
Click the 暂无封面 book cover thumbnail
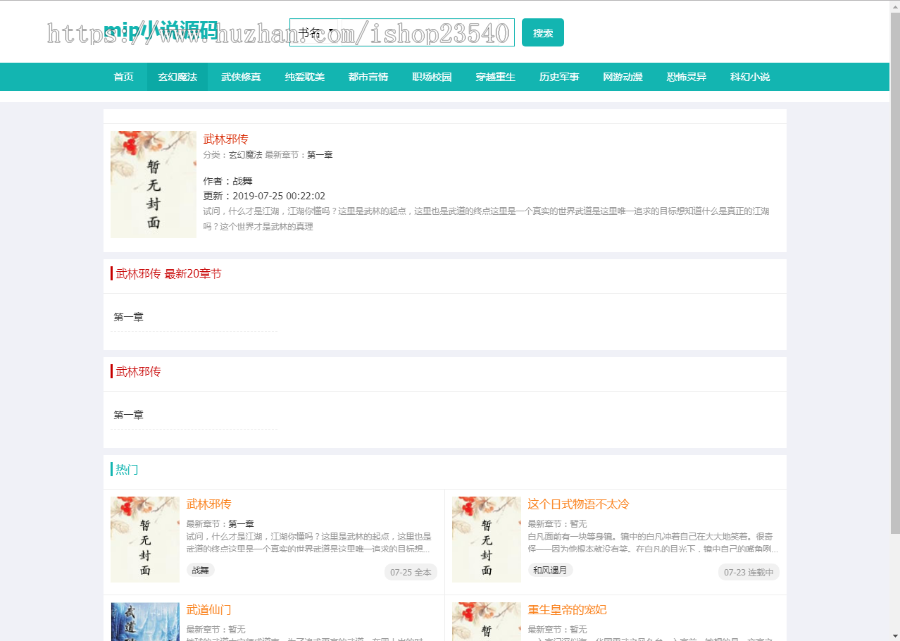tap(152, 184)
